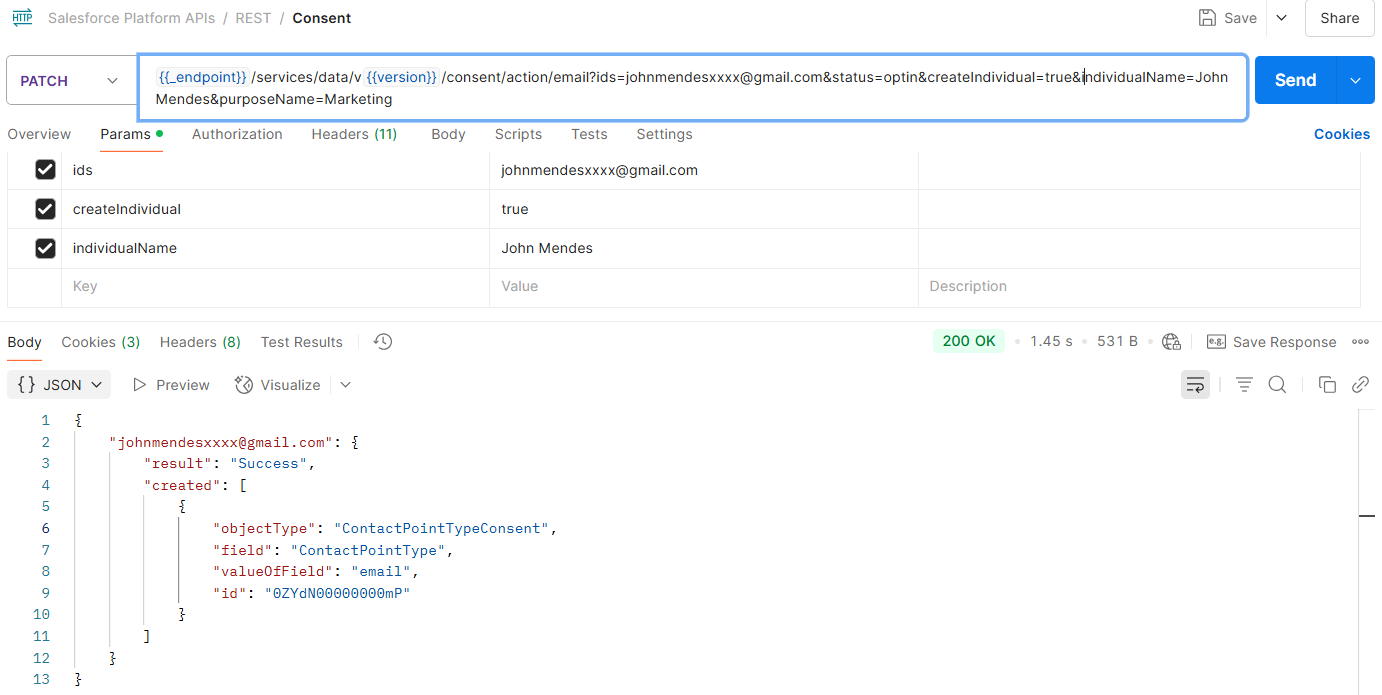Image resolution: width=1382 pixels, height=695 pixels.
Task: Click the {{_endpoint}} variable in URL
Action: click(x=202, y=77)
